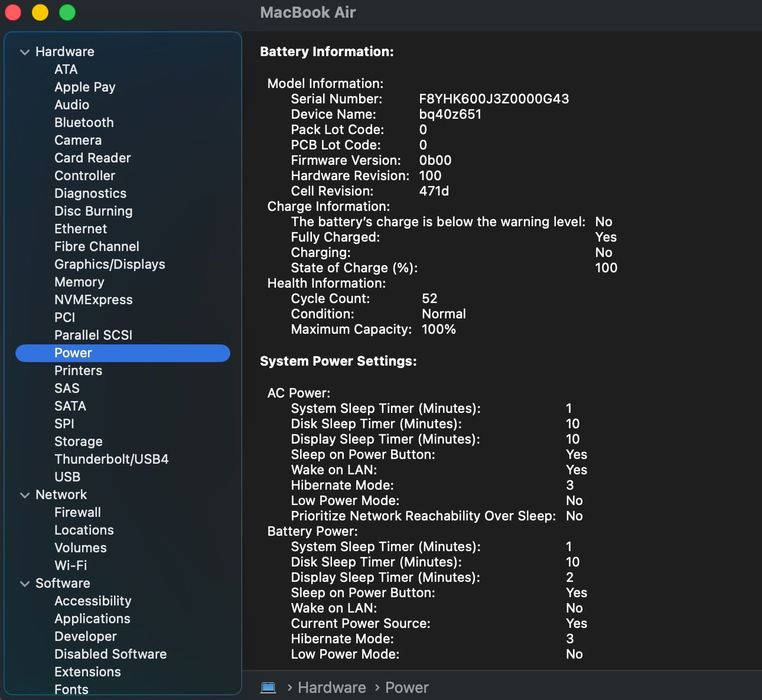Click the Hardware section label
The image size is (762, 700).
[x=65, y=52]
